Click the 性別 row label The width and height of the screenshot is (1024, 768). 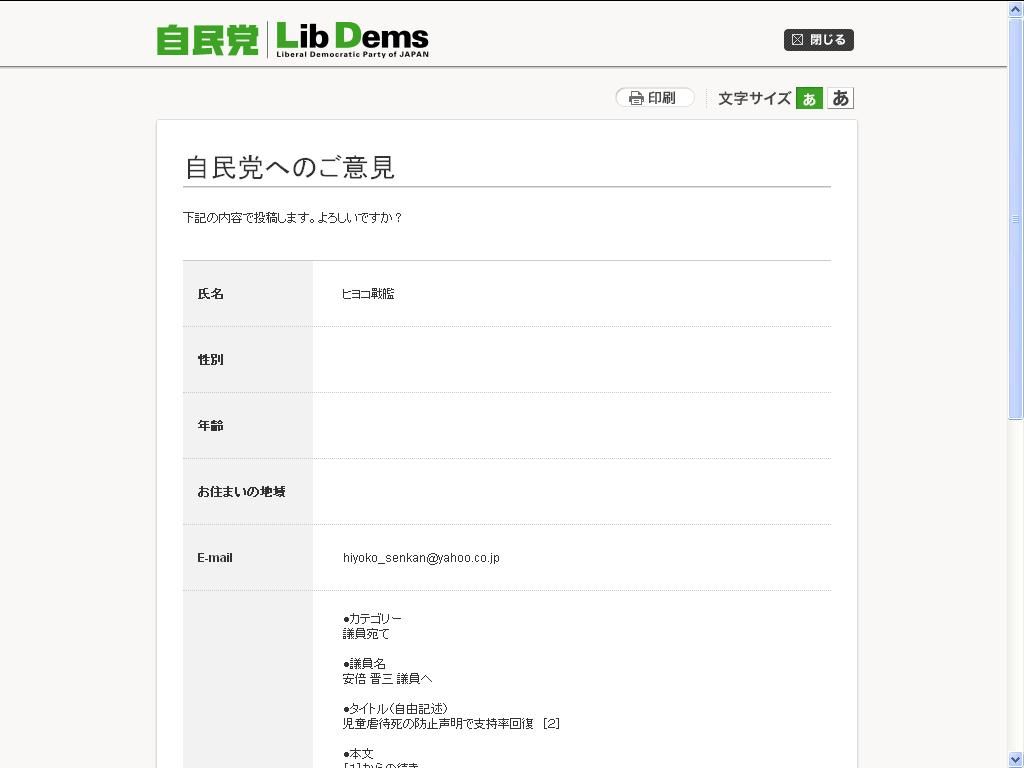point(211,360)
